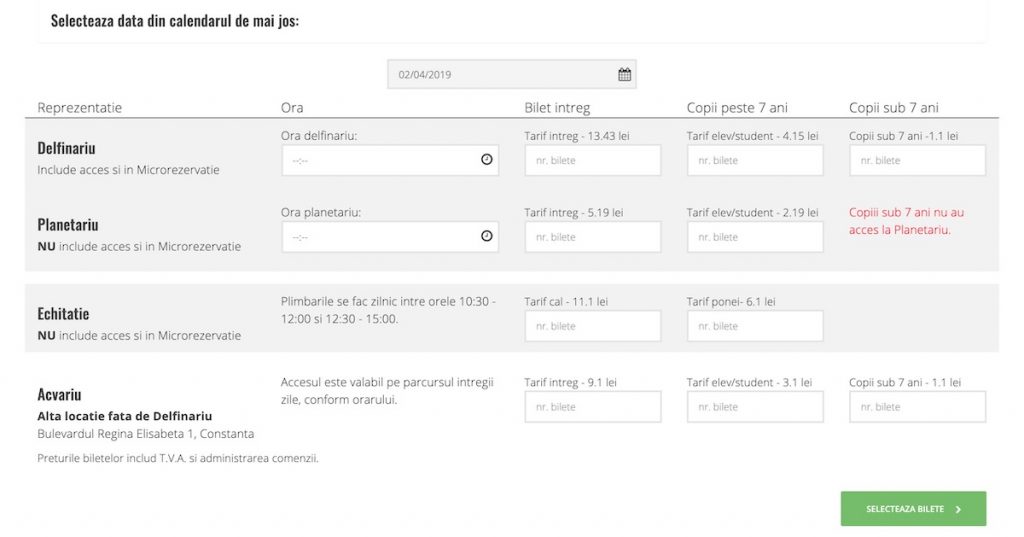Open the Ora delfinariu time field
The height and width of the screenshot is (537, 1024).
tap(390, 160)
